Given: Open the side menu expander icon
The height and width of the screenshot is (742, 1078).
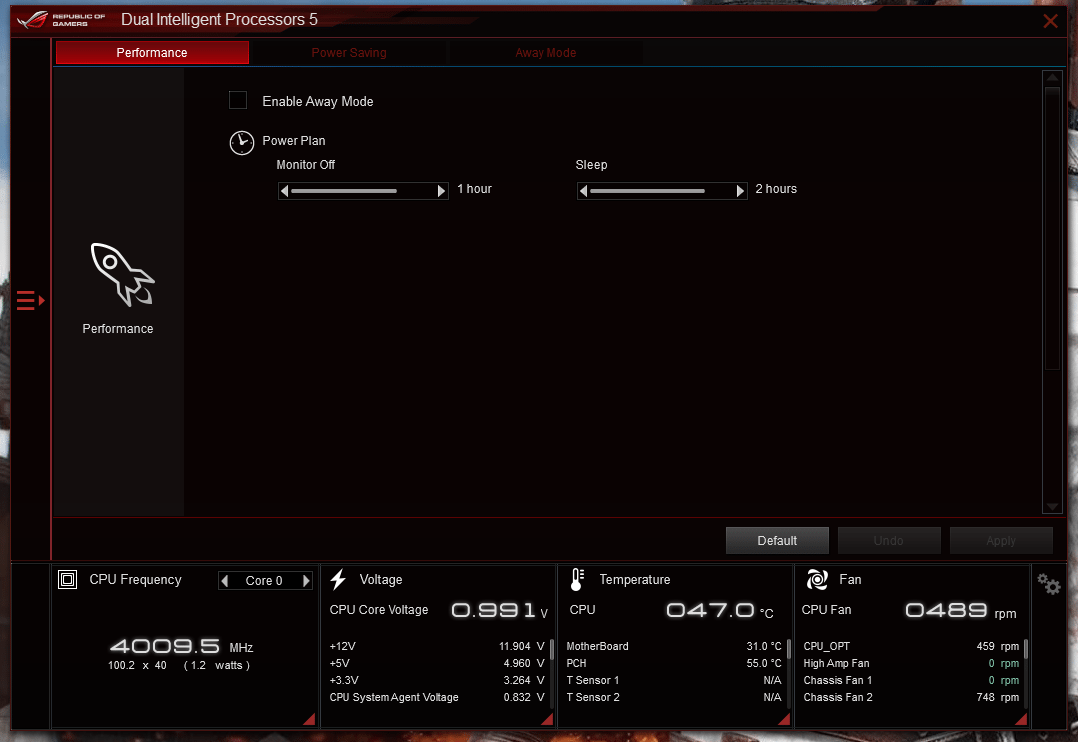Looking at the screenshot, I should click(x=30, y=301).
